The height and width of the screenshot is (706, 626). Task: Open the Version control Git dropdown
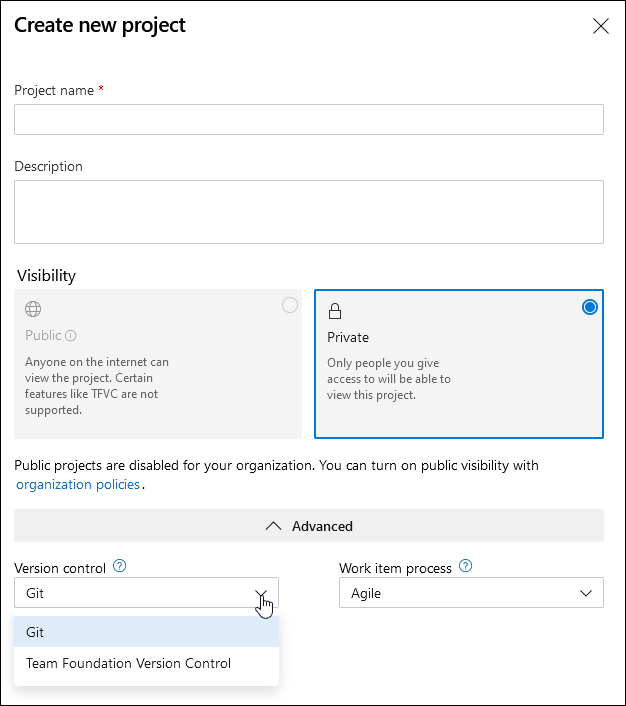click(146, 593)
